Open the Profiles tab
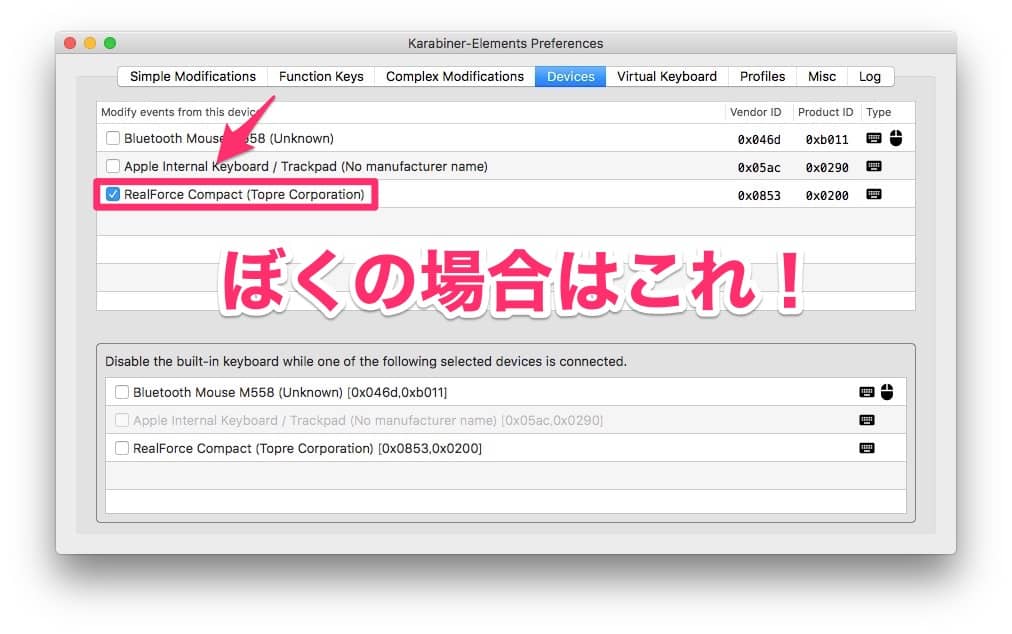 pyautogui.click(x=762, y=76)
